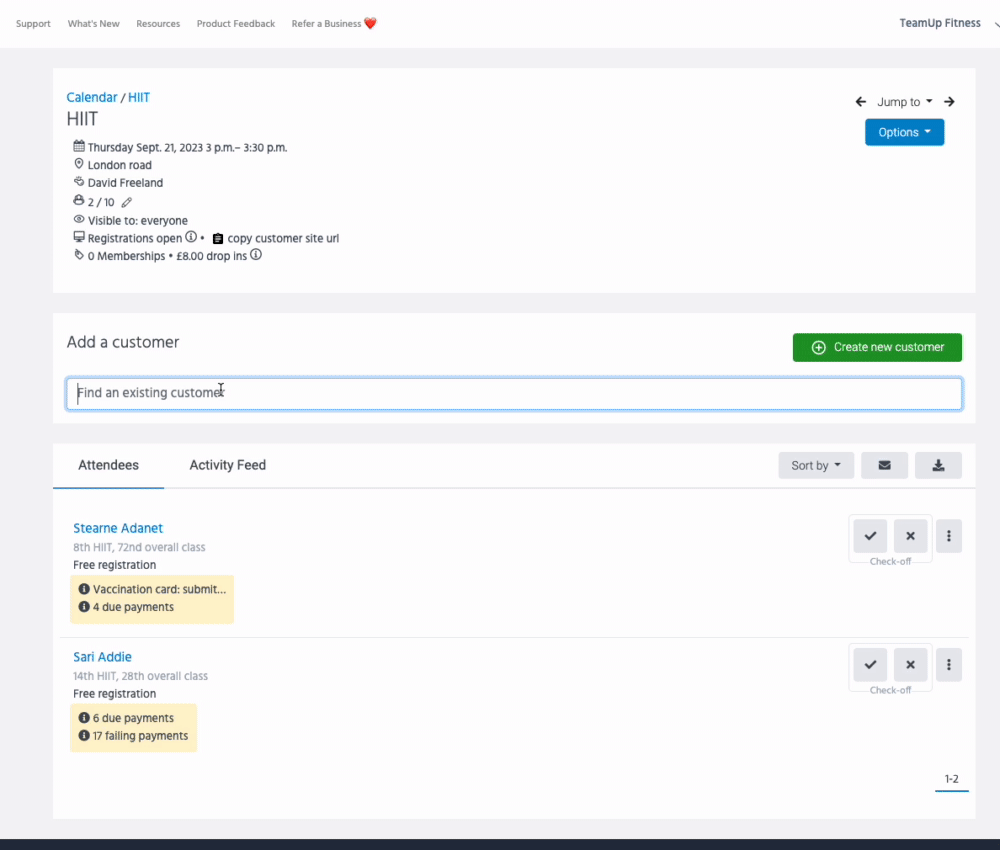
Task: Mark Sari Addie as attended with checkmark
Action: click(x=870, y=664)
